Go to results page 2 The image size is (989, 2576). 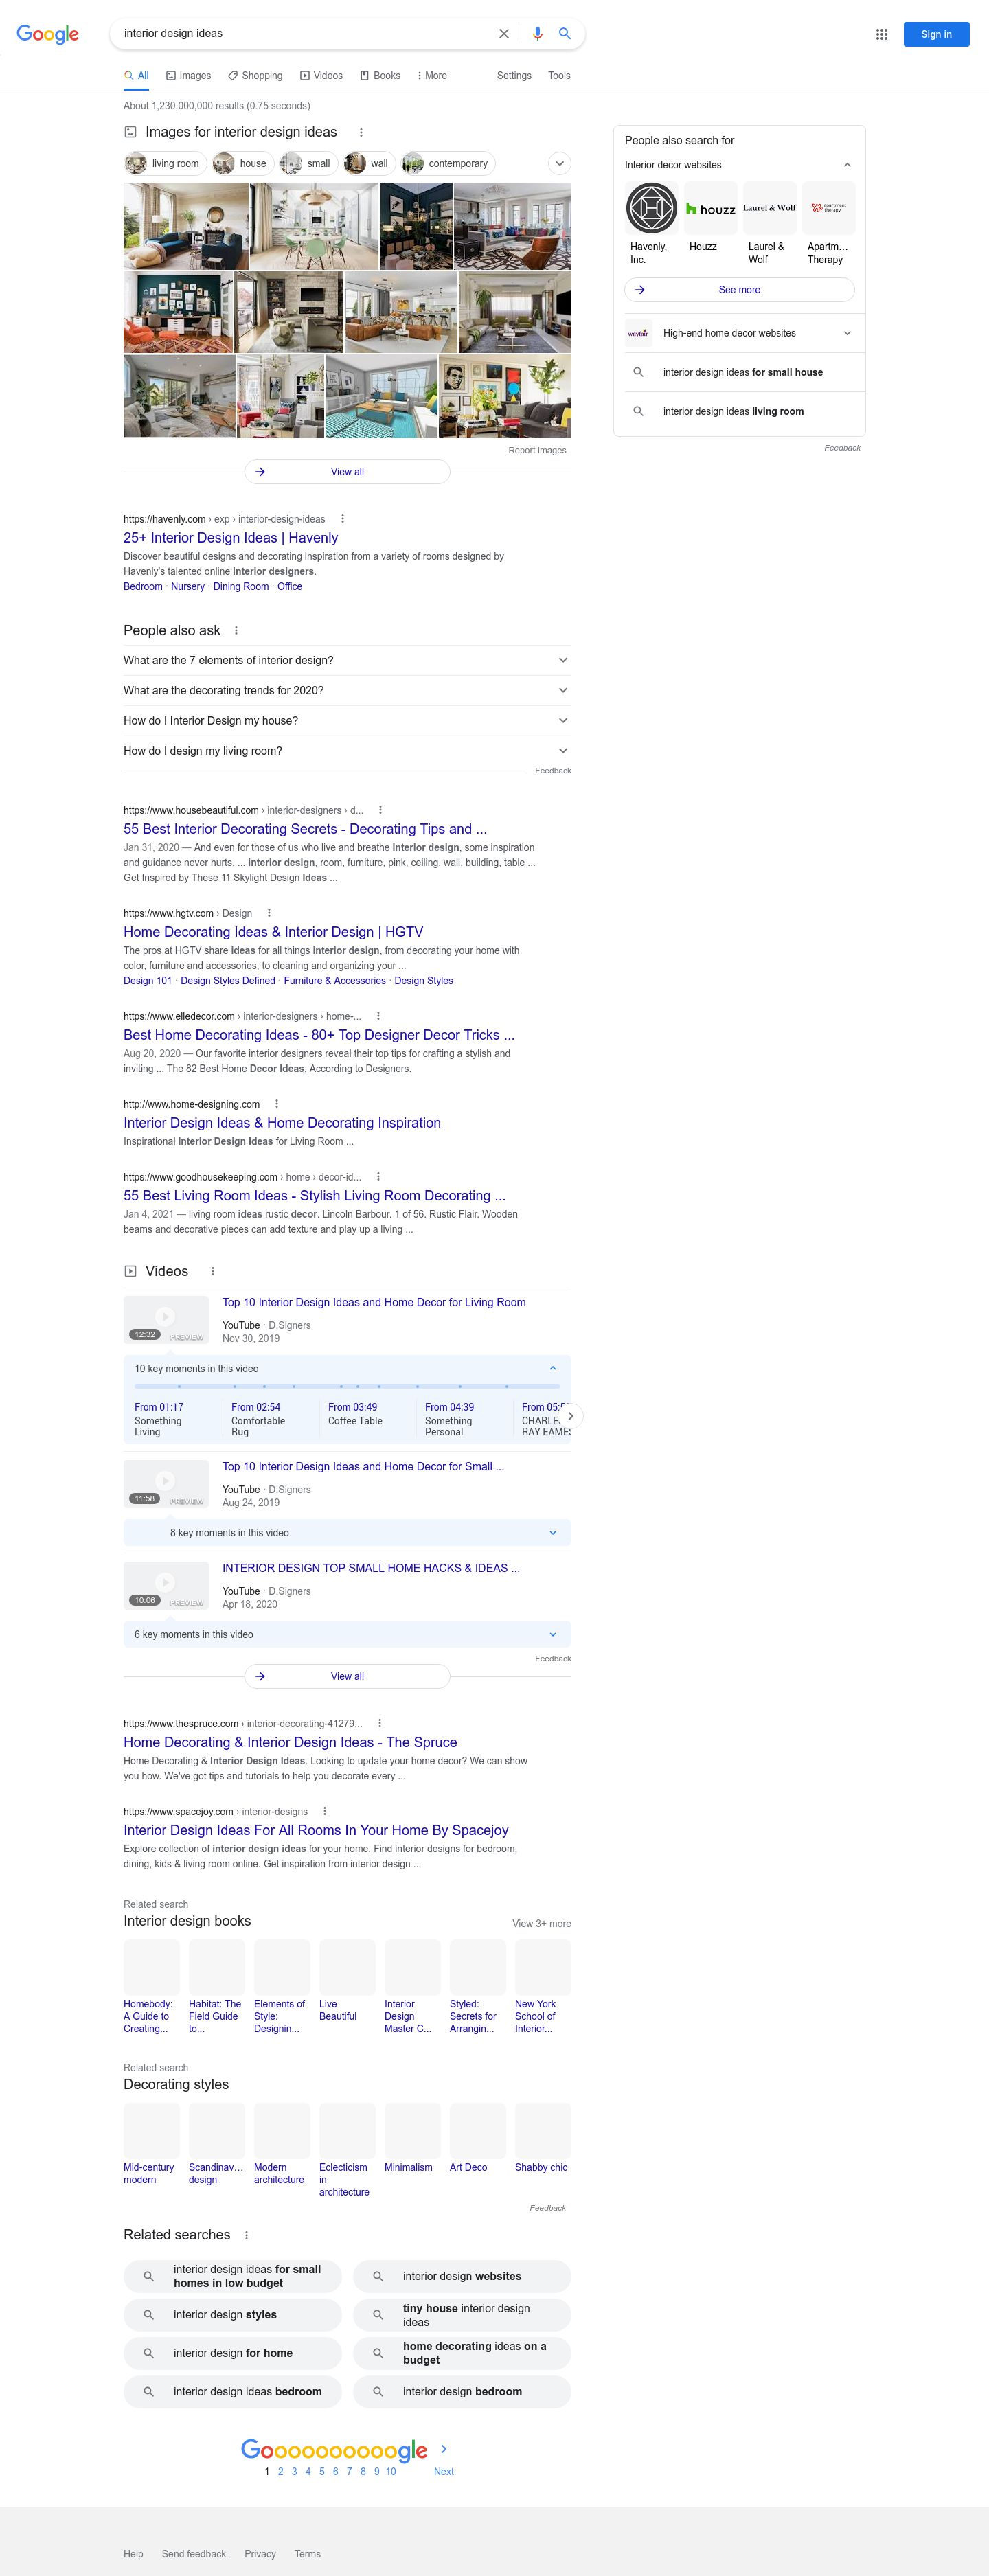point(281,2471)
